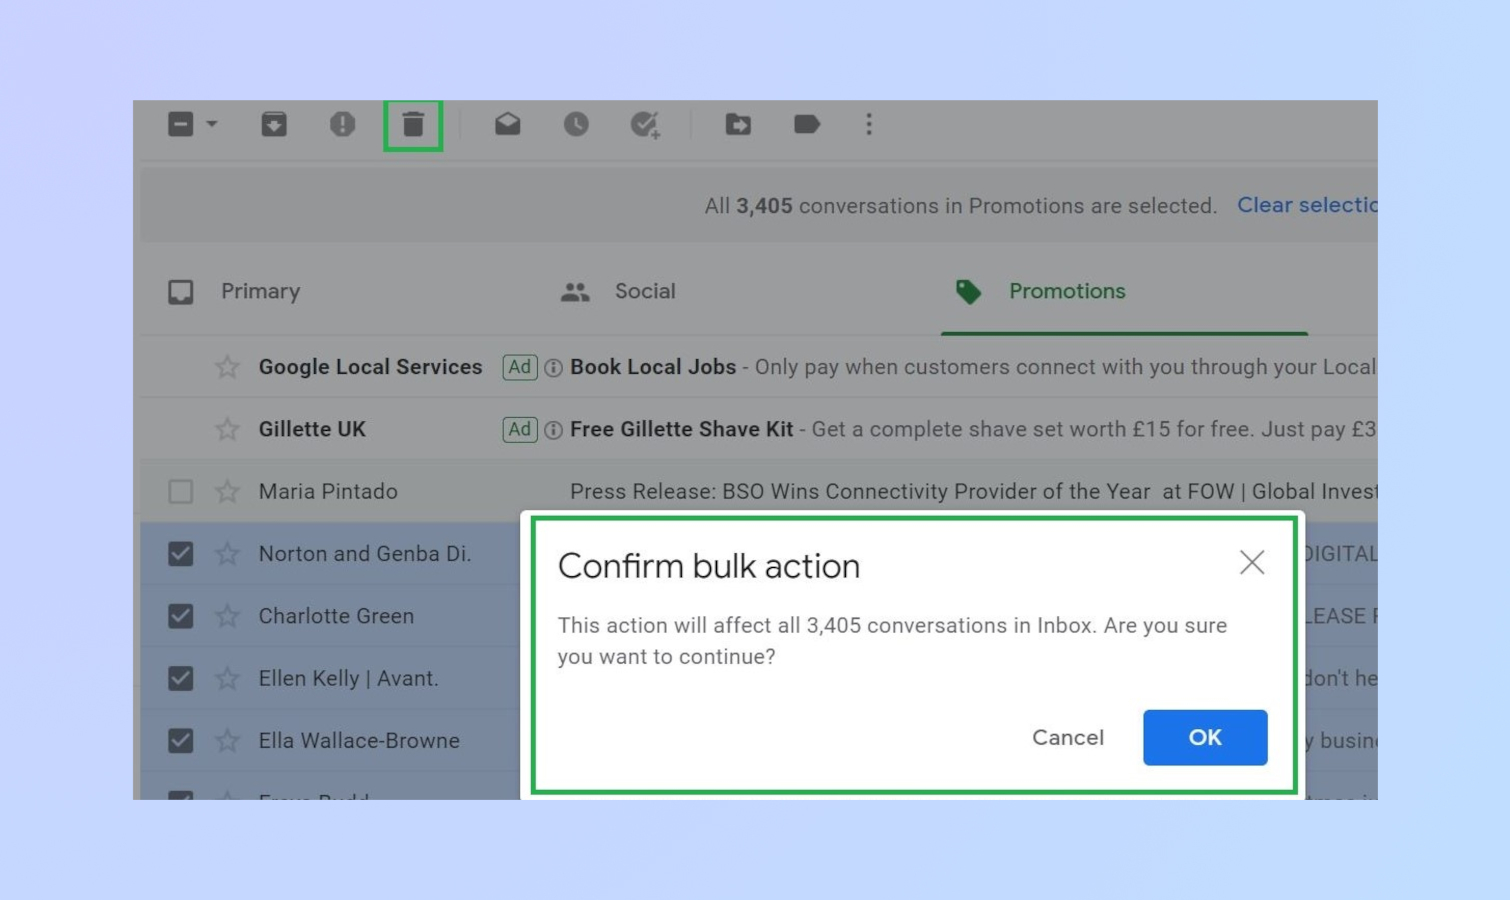Click the Add to Tasks icon

pyautogui.click(x=645, y=124)
